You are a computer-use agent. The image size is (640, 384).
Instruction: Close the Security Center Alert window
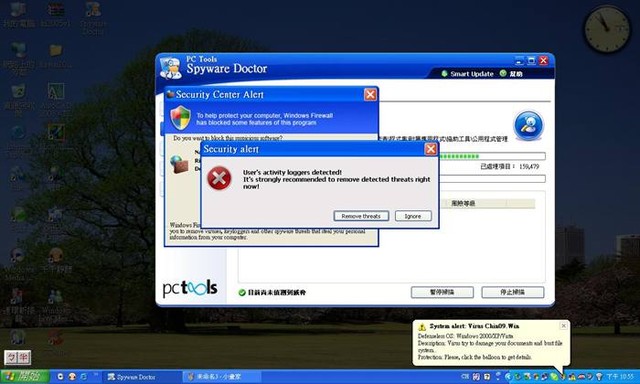tap(370, 95)
